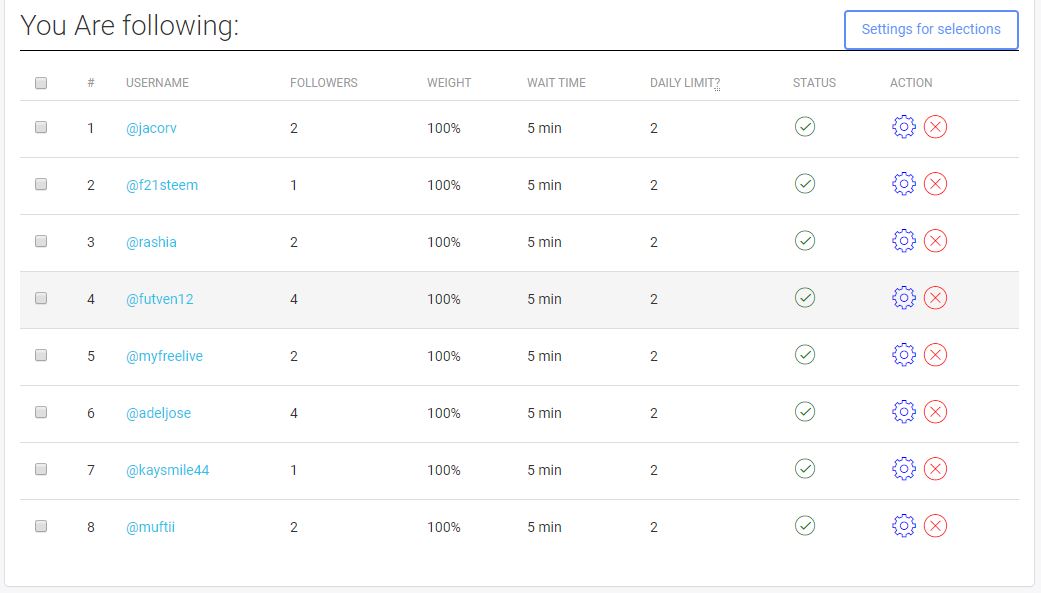
Task: Select the checkbox beside @myfreelive
Action: coord(41,356)
